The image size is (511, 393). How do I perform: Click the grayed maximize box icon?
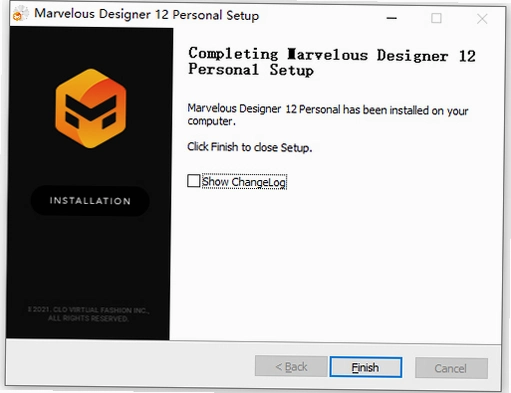click(x=436, y=18)
